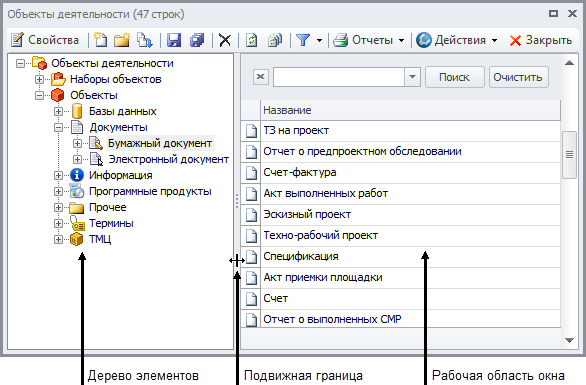Open the filter dropdown arrow
The image size is (586, 385).
[x=320, y=40]
